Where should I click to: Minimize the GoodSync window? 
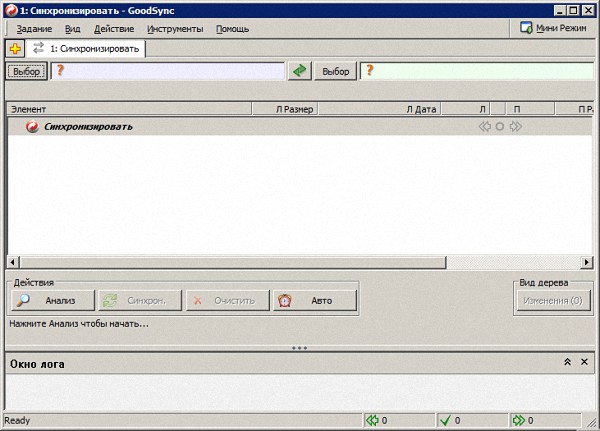pyautogui.click(x=560, y=10)
